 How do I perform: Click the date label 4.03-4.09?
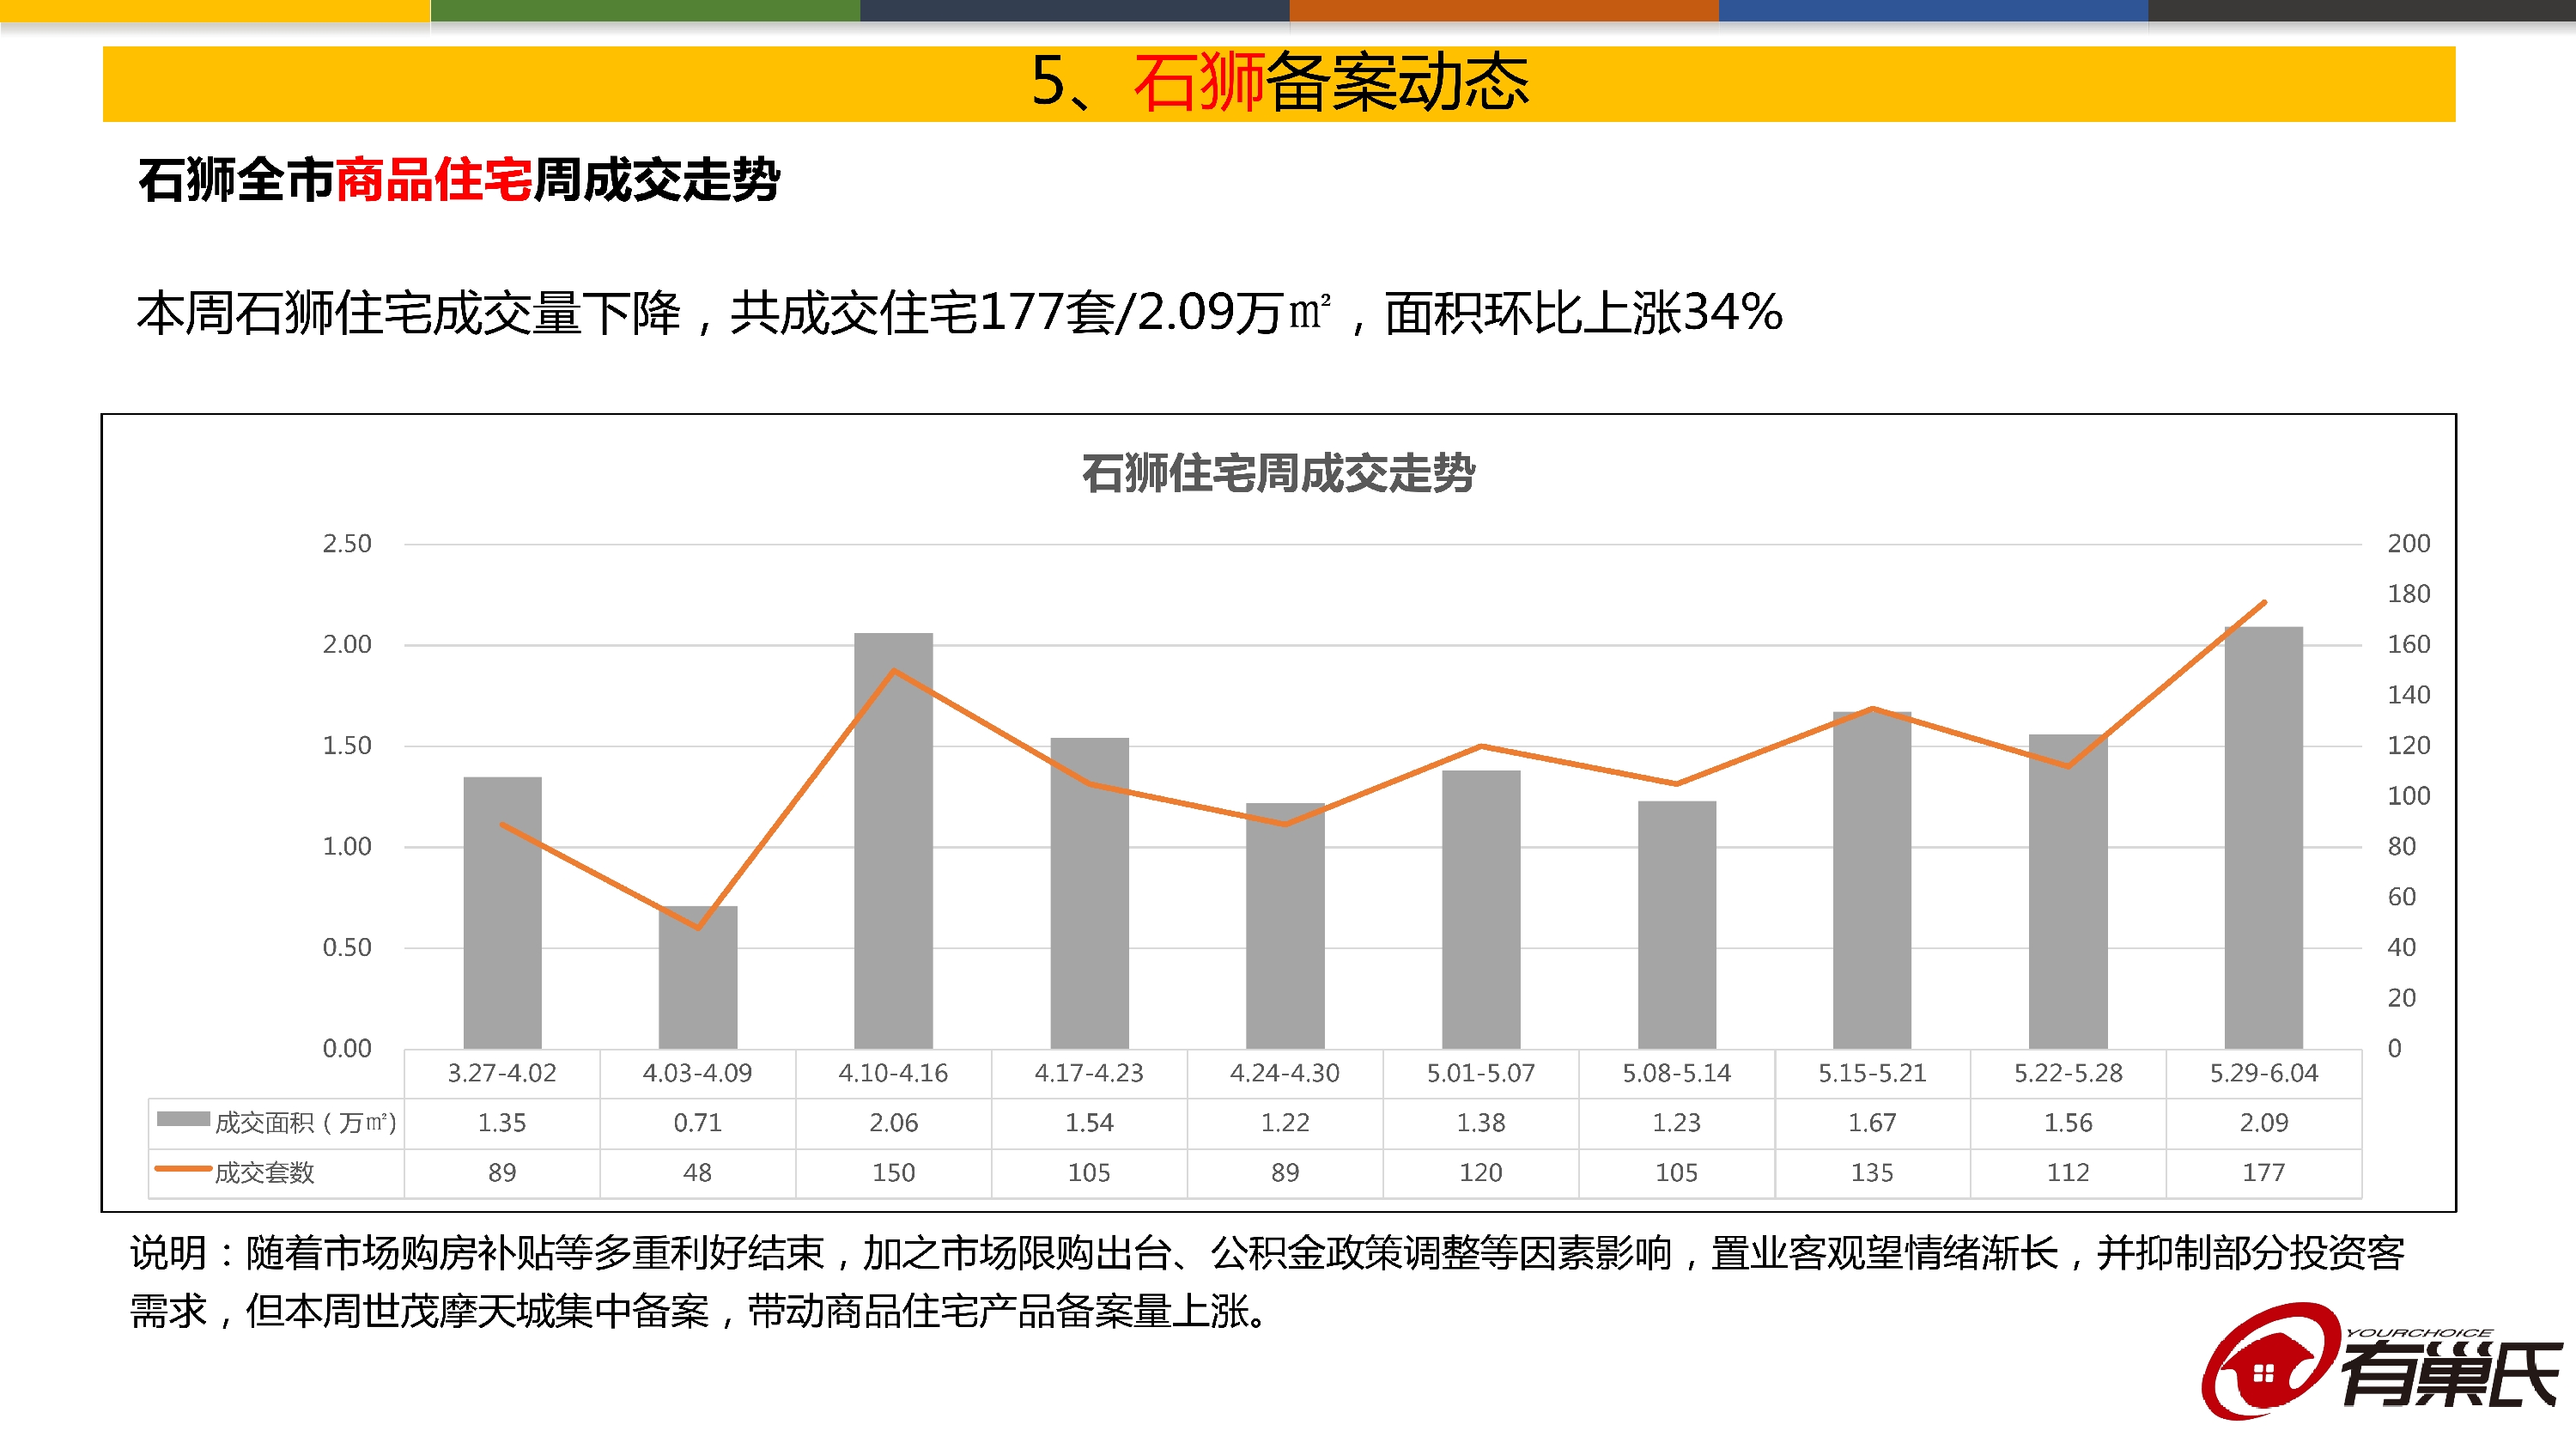tap(698, 1073)
